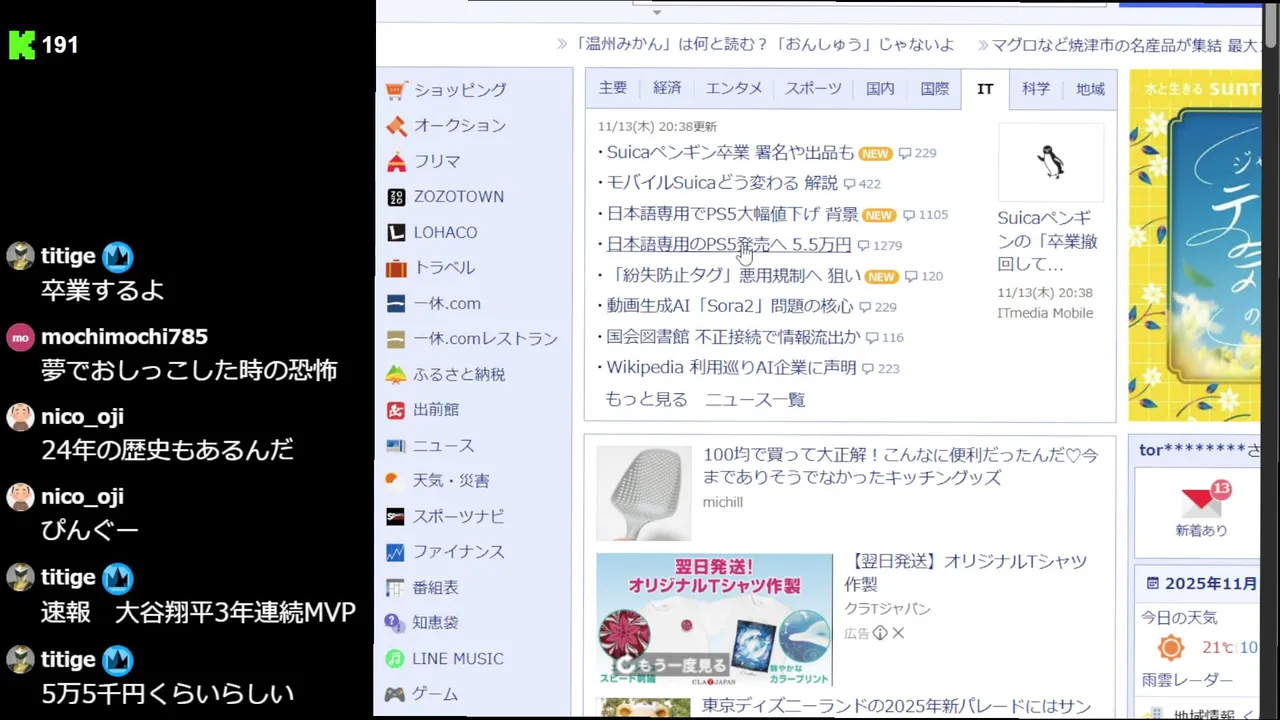Click the ふるさと納税 icon
The height and width of the screenshot is (720, 1280).
point(396,374)
